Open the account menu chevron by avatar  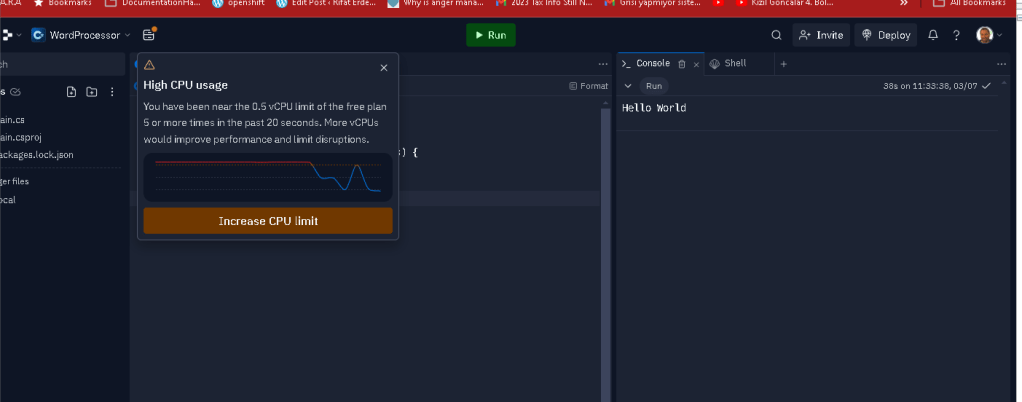pos(999,35)
